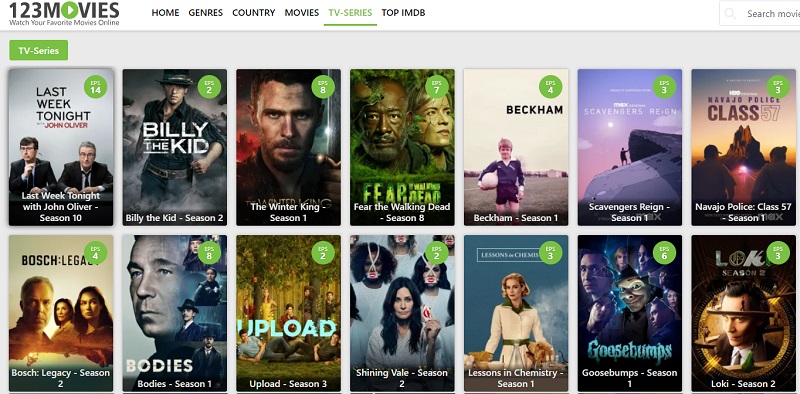Open Lessons in Chemistry poster

click(x=516, y=313)
